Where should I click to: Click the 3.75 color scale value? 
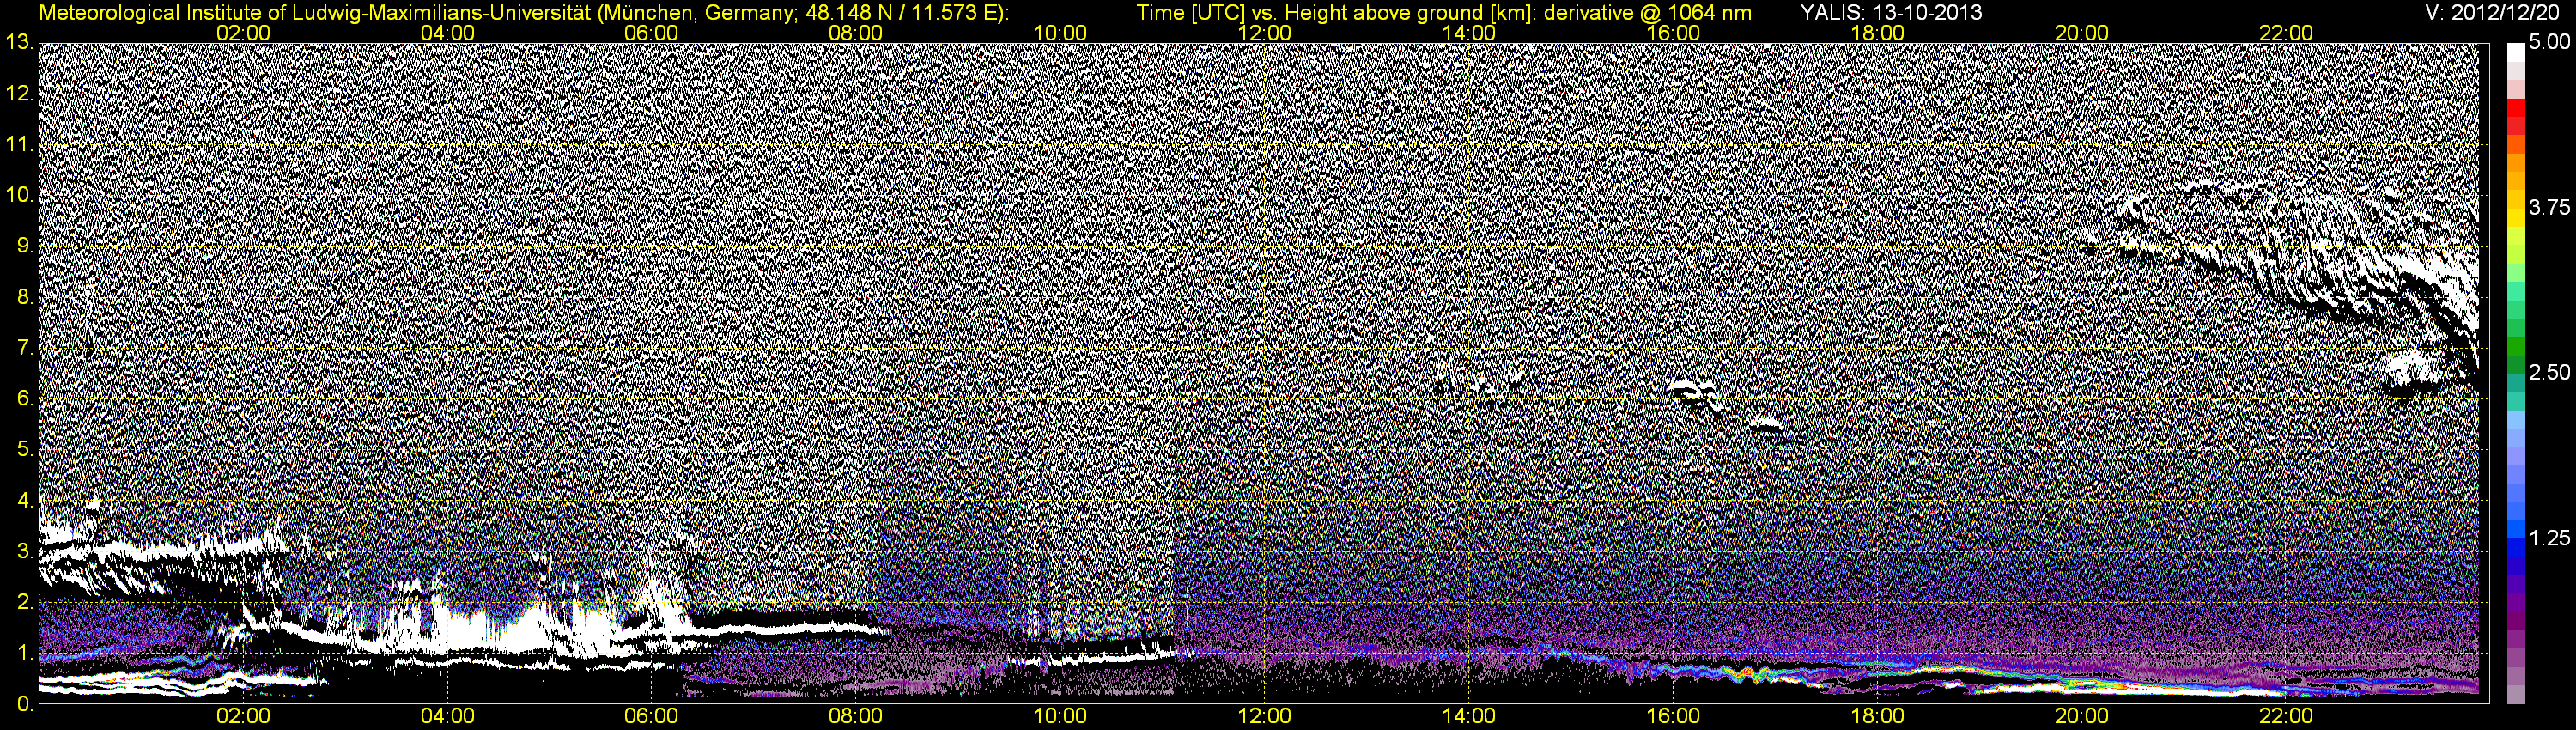(2549, 208)
